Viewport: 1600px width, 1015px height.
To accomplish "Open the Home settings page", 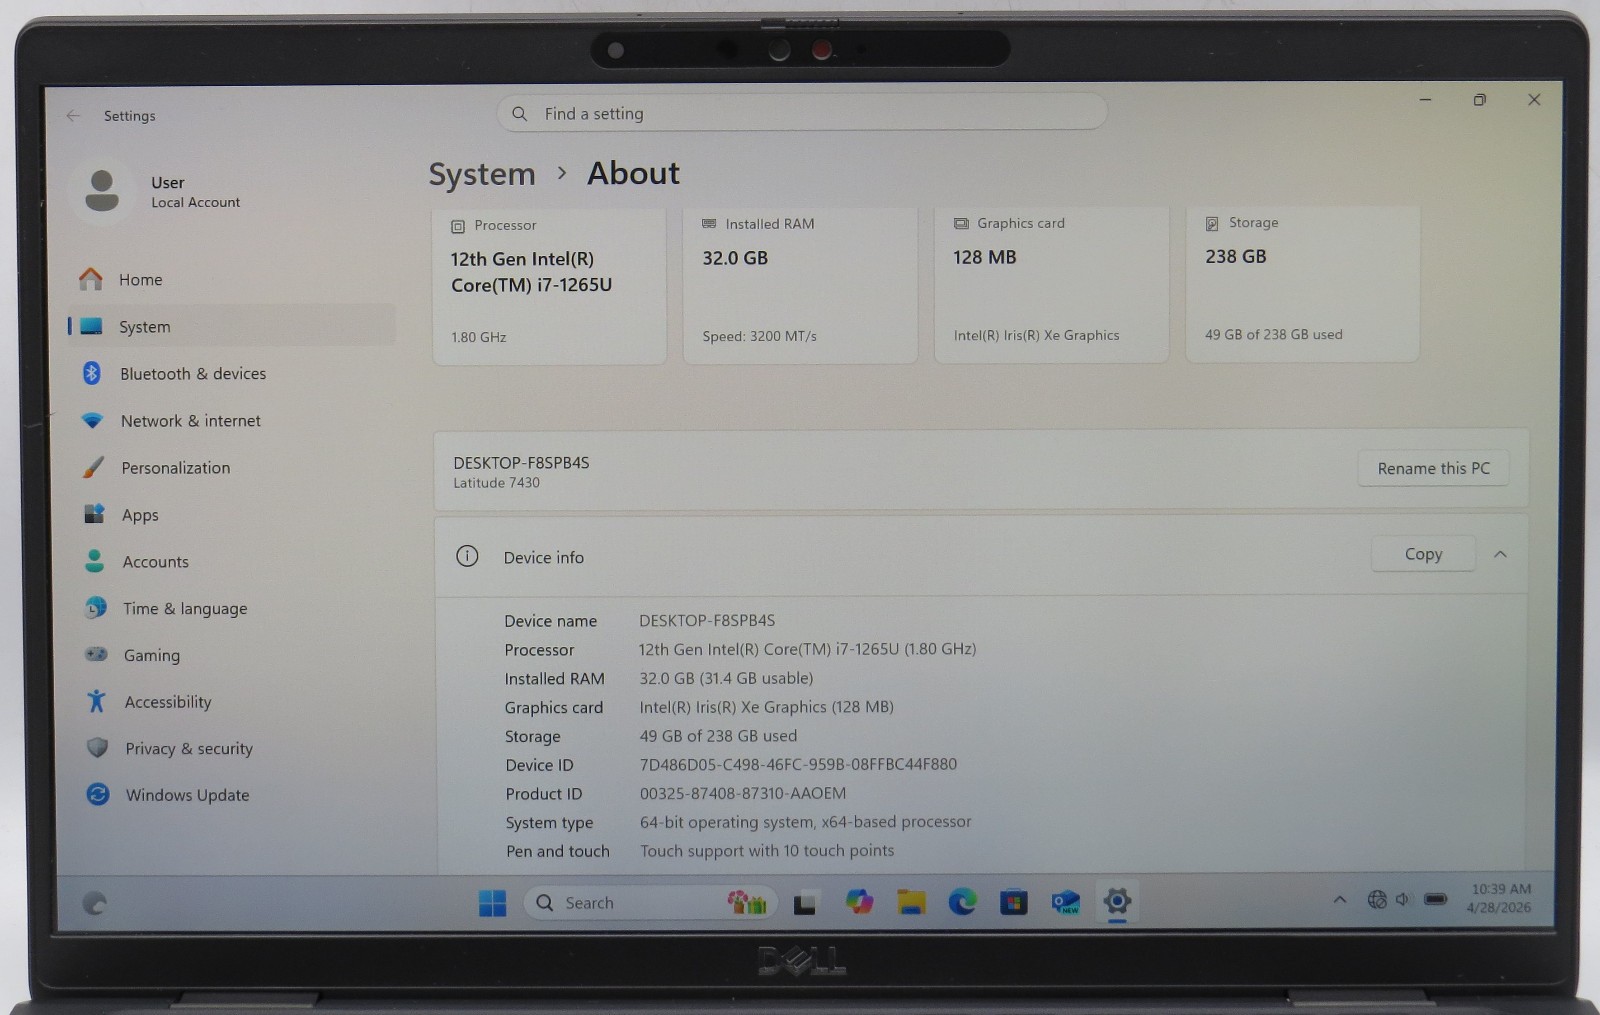I will pos(231,279).
